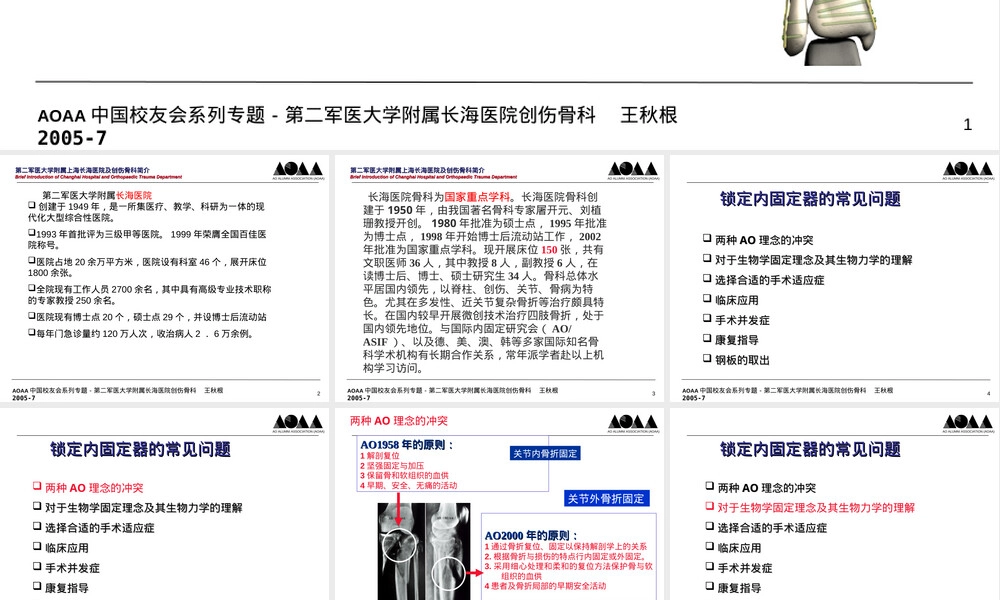Click 1 解剖复位 in the AO1958 list
The image size is (1000, 600).
tap(380, 456)
